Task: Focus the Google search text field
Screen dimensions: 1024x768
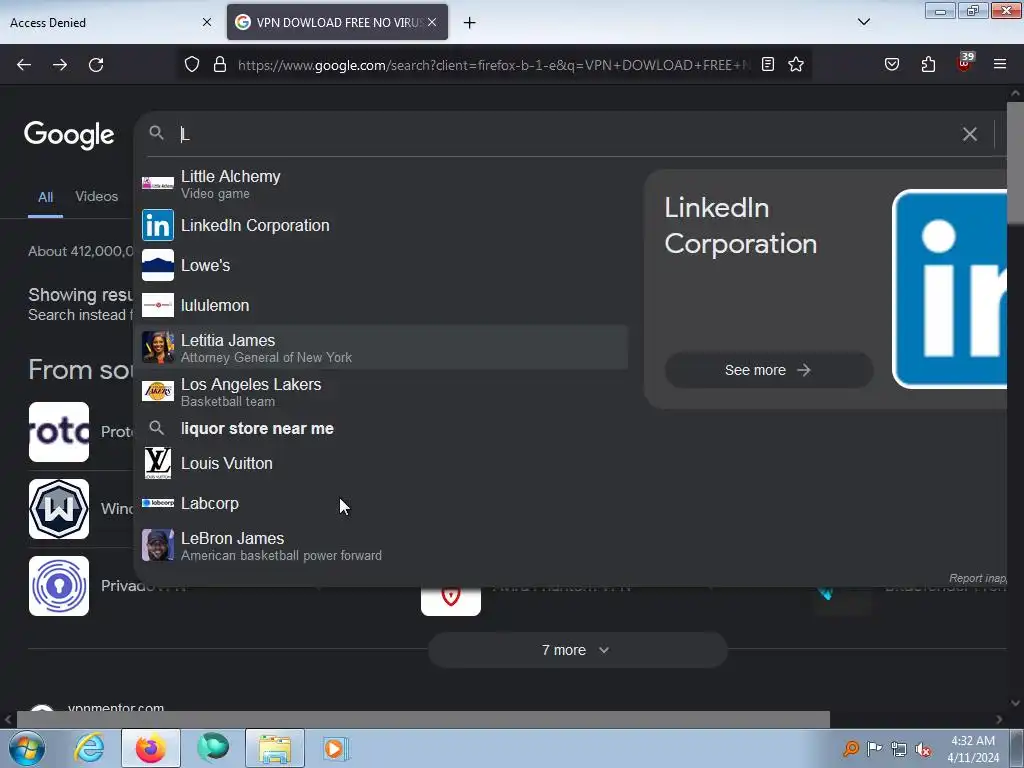Action: (568, 134)
